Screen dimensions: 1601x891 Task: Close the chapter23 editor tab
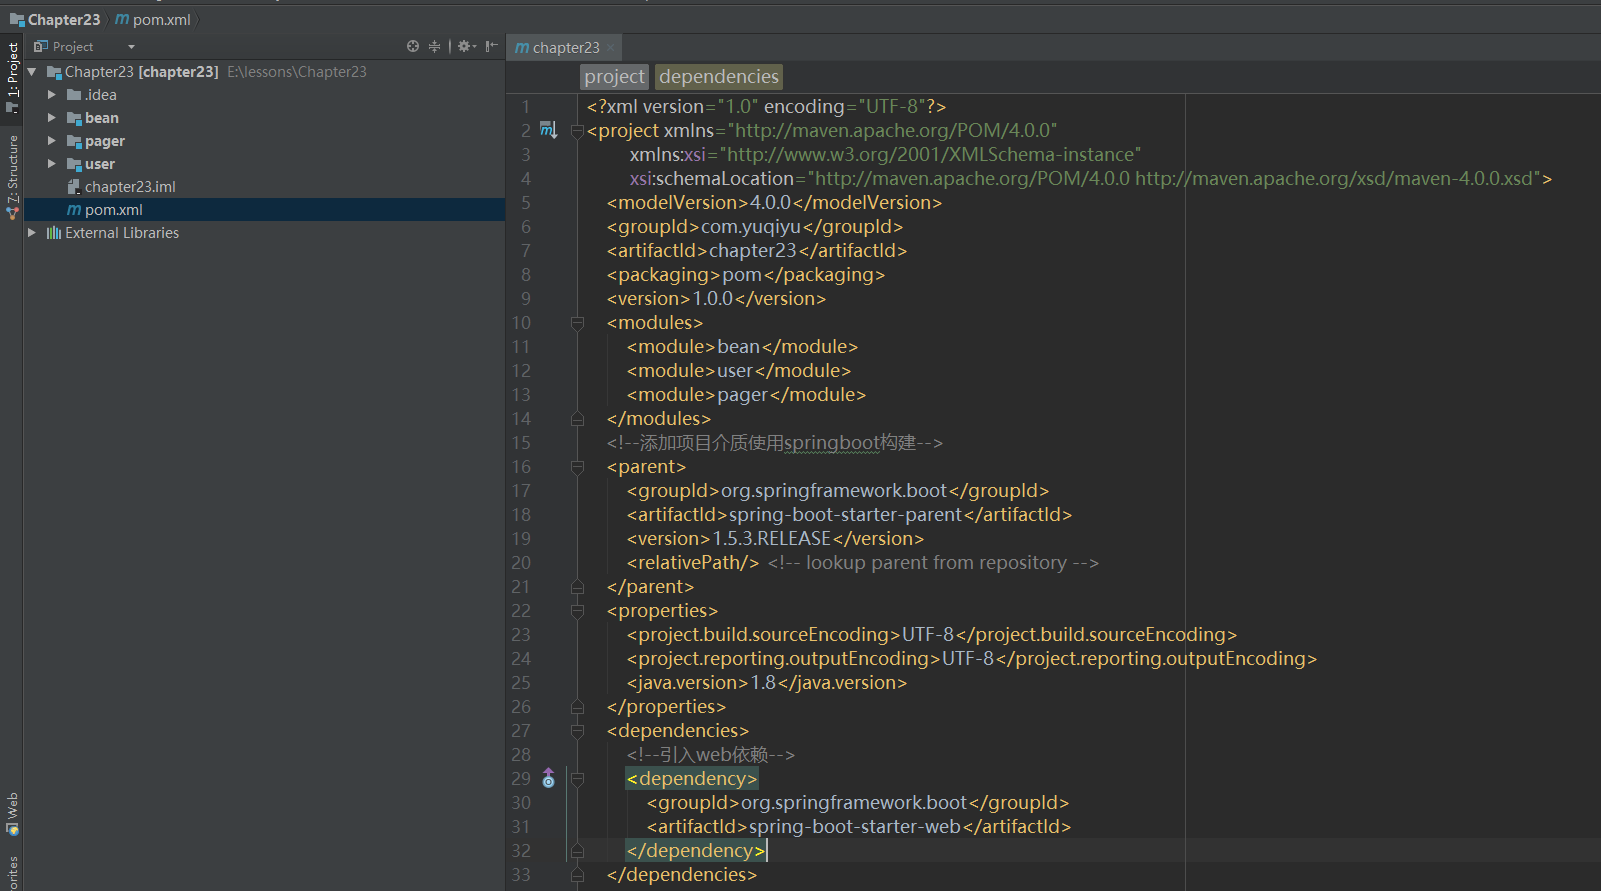(610, 48)
